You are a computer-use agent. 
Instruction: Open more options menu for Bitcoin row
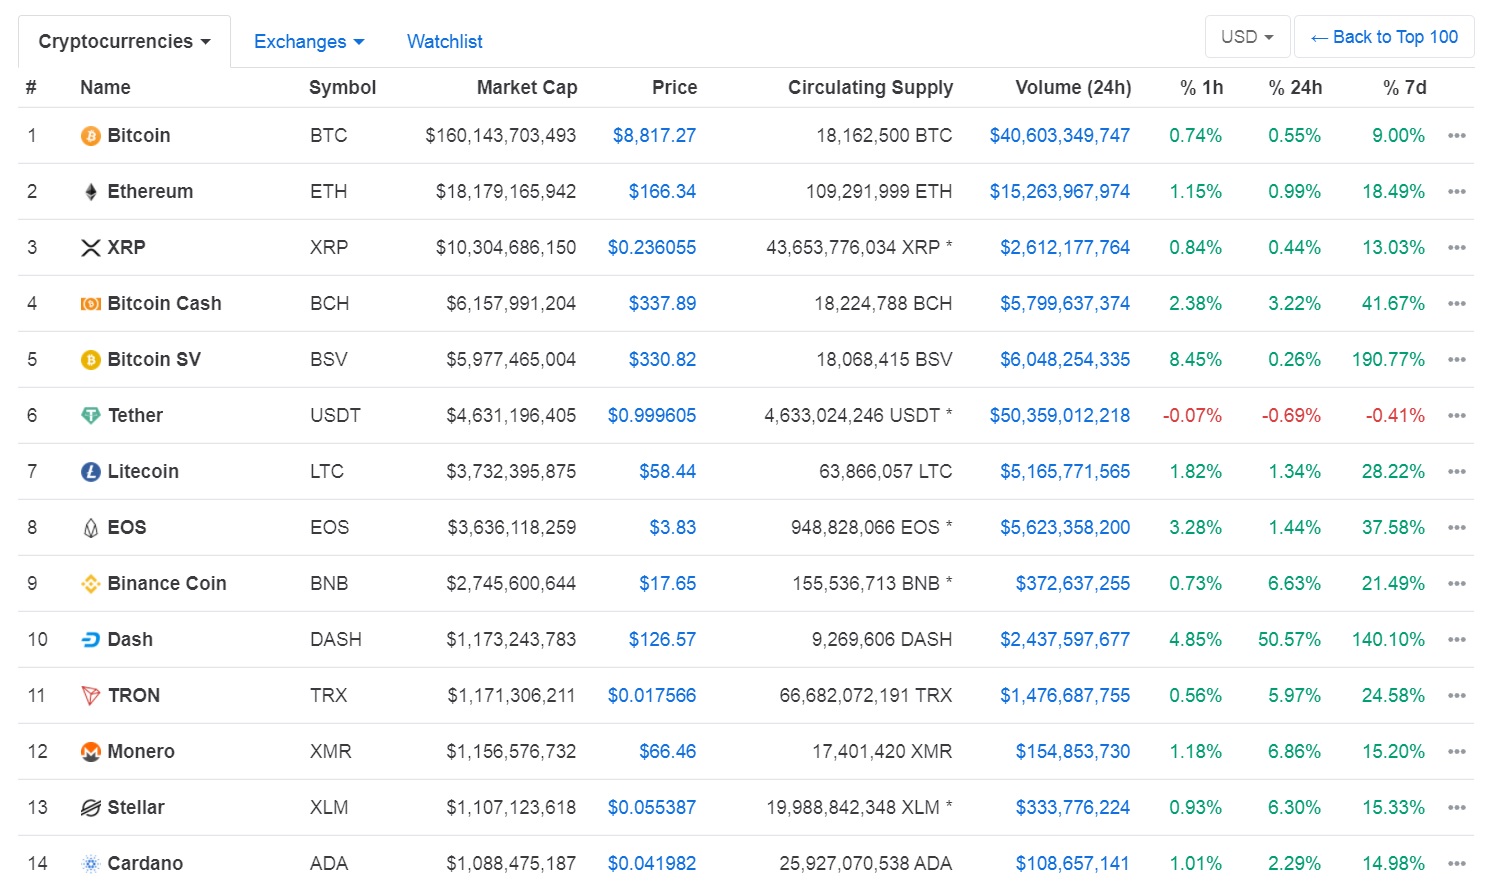(1456, 136)
